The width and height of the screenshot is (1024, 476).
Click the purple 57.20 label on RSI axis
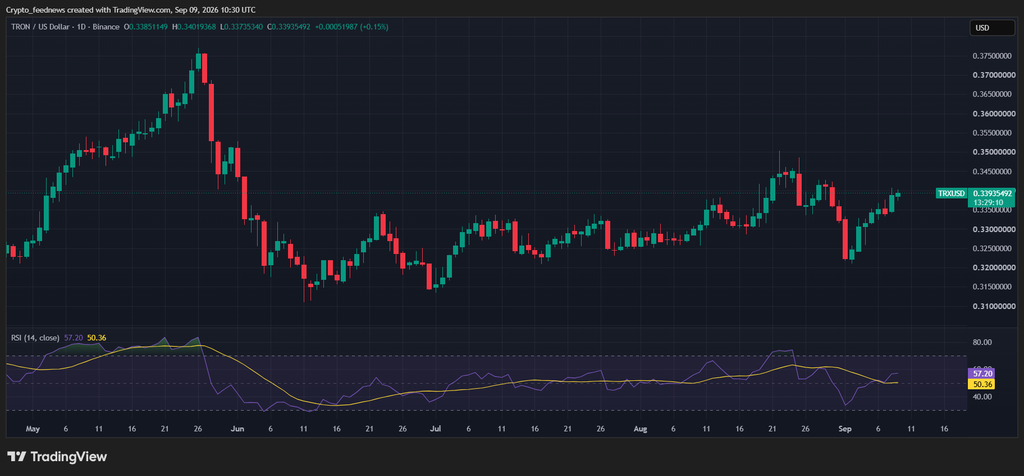click(982, 374)
